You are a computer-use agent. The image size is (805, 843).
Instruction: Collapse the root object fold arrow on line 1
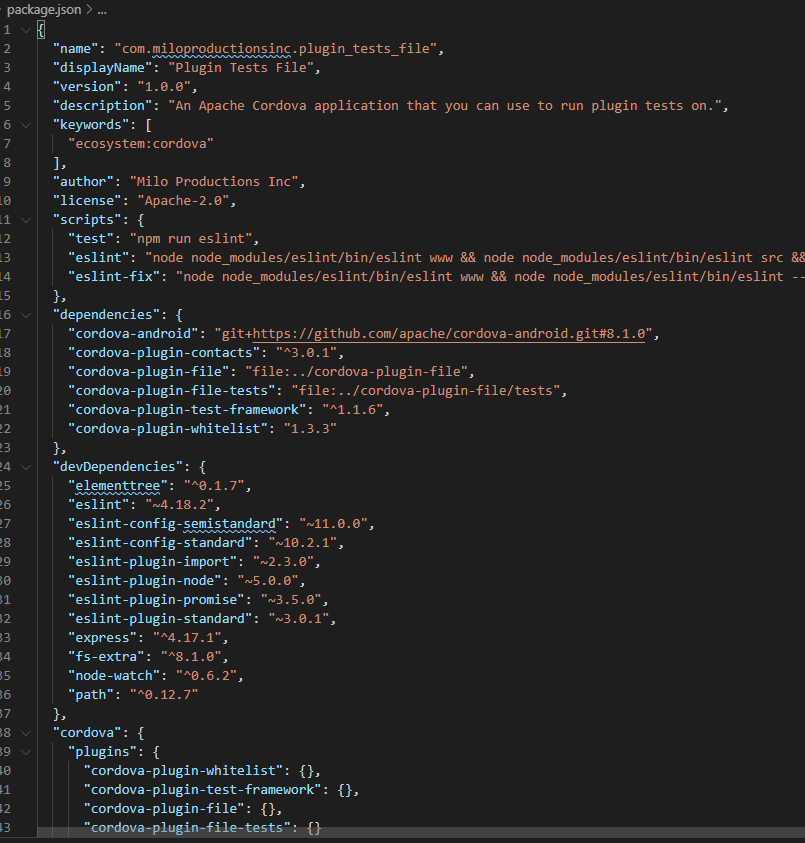[25, 31]
